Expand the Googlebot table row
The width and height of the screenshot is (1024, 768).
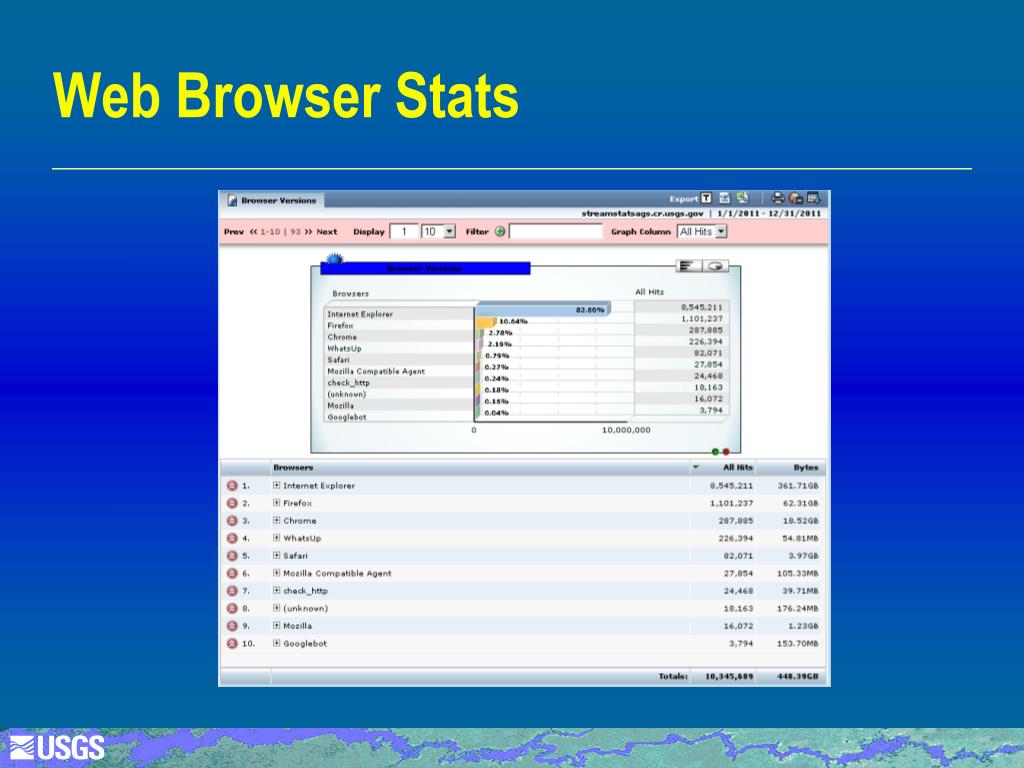(277, 643)
